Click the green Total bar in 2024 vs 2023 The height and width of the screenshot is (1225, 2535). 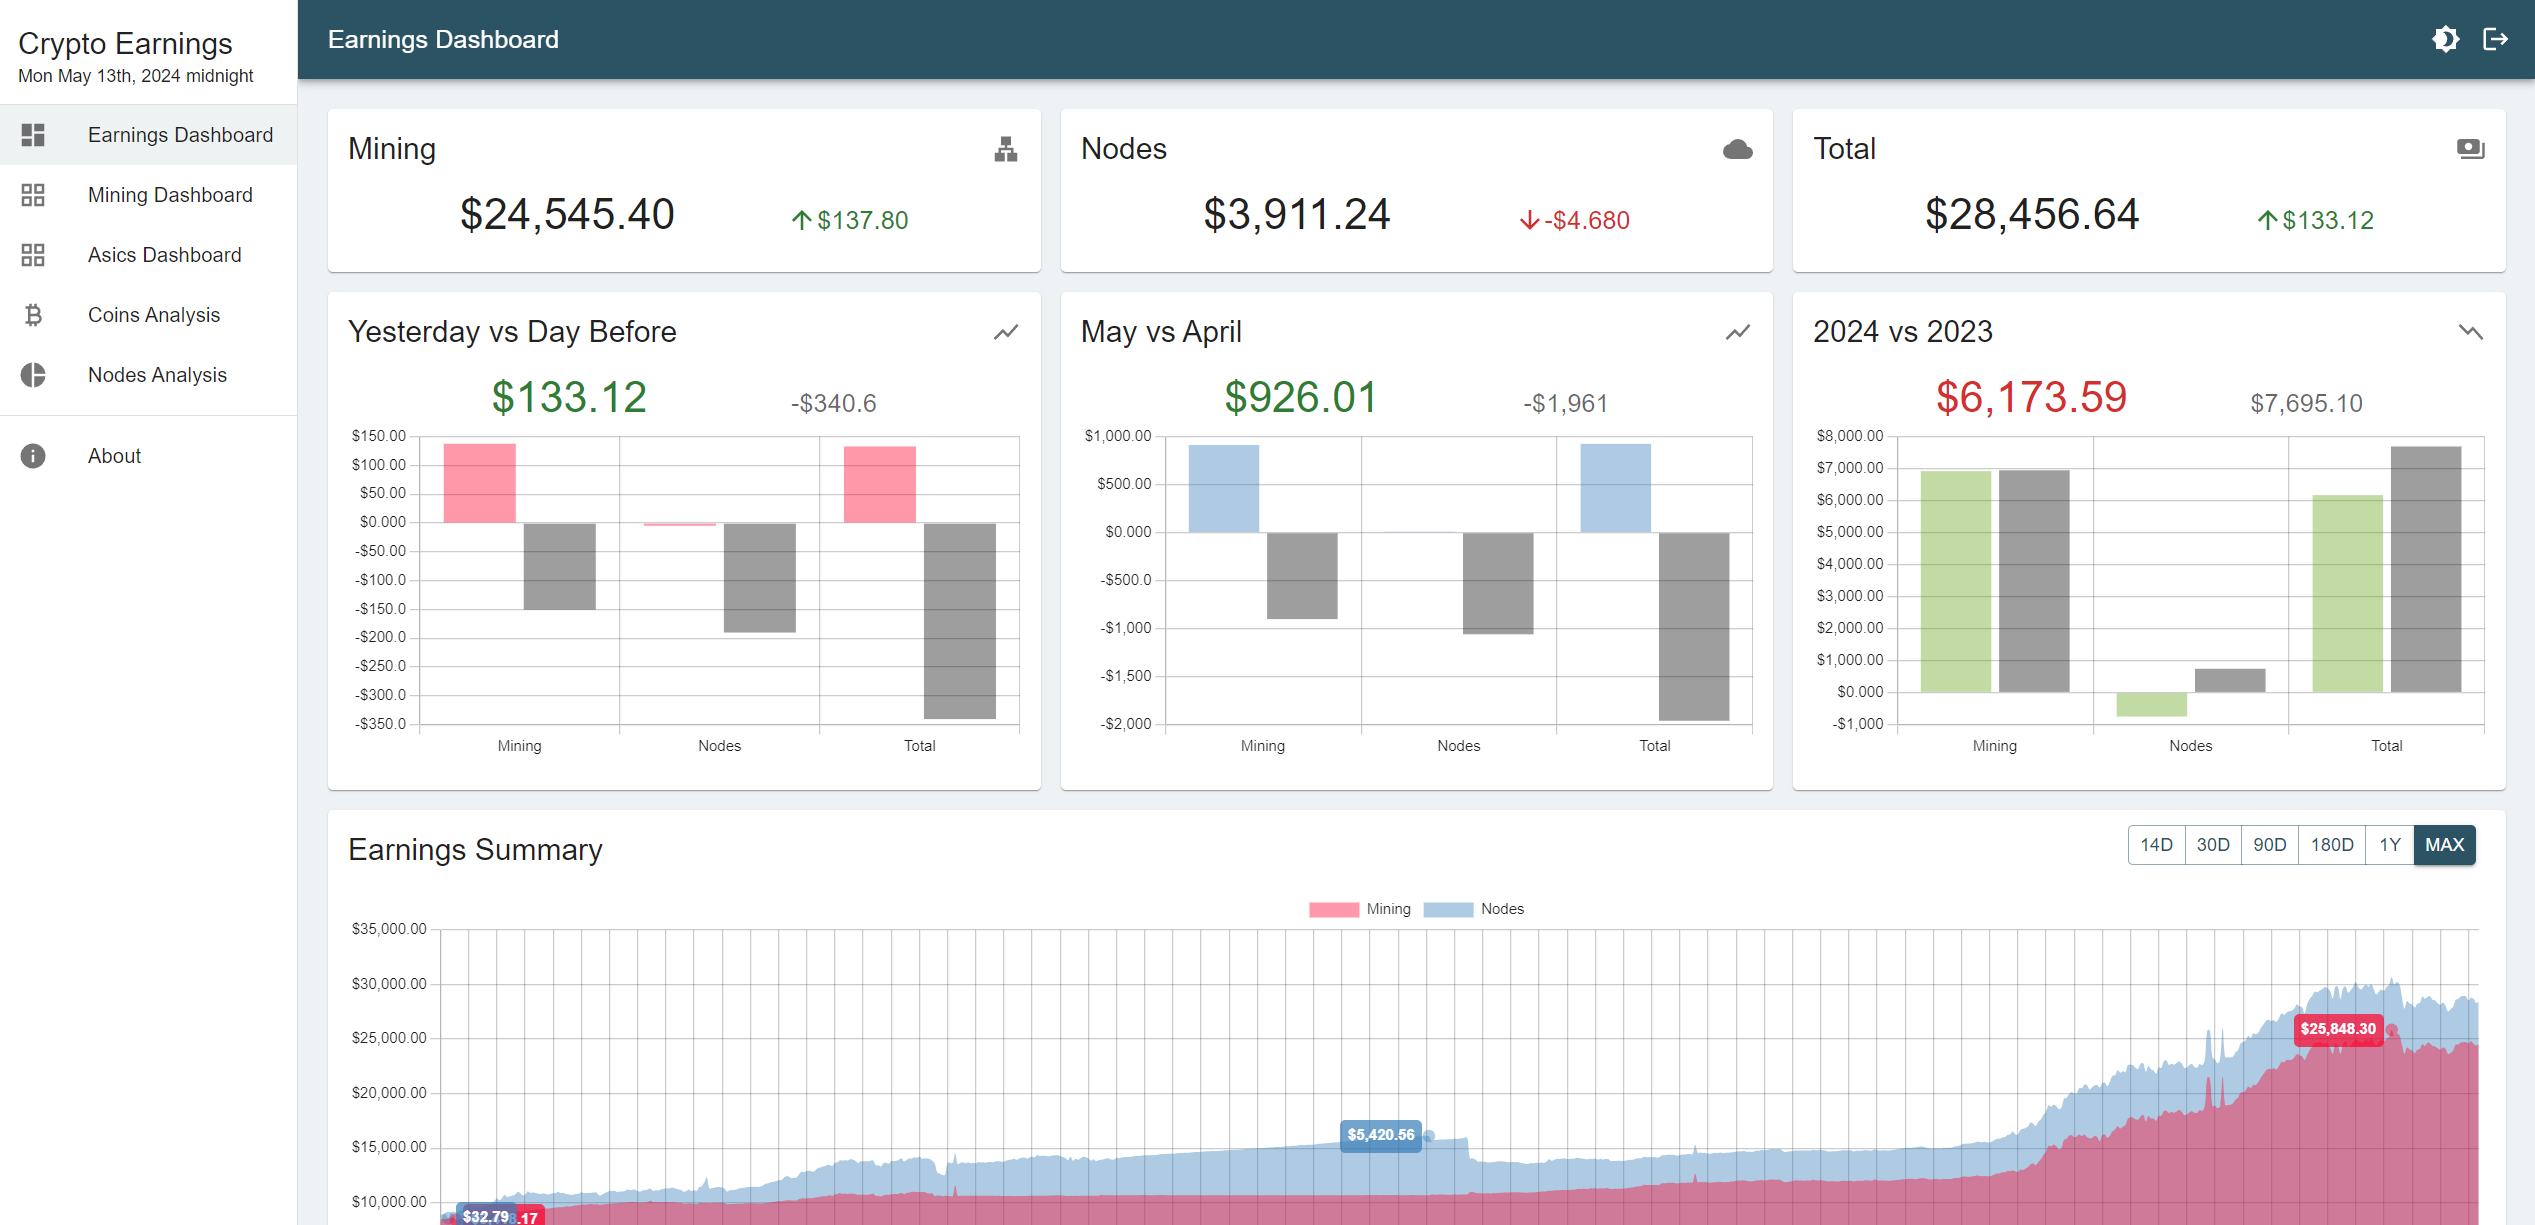pyautogui.click(x=2348, y=594)
